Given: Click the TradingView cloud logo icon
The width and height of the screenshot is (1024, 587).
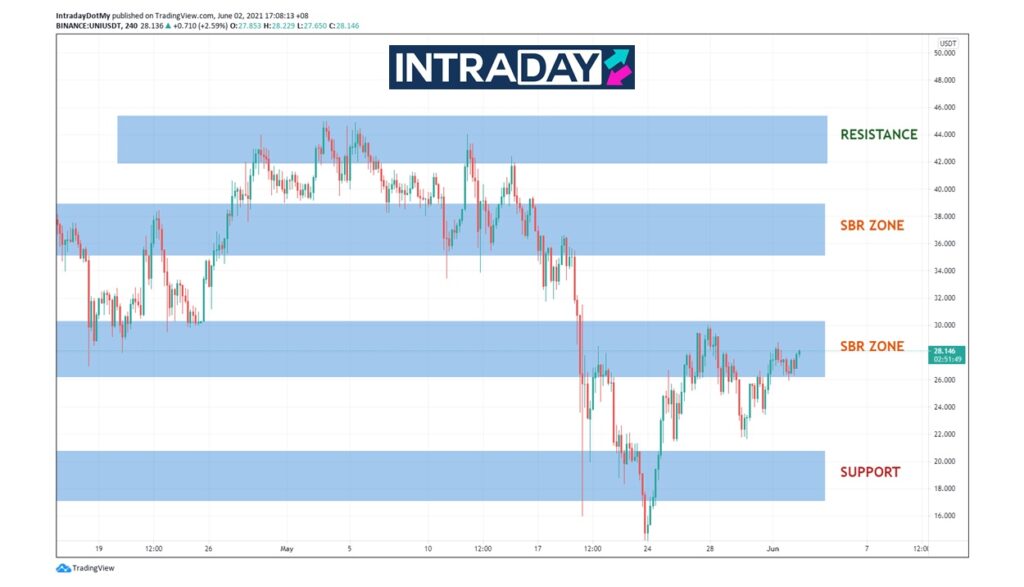Looking at the screenshot, I should (x=63, y=568).
